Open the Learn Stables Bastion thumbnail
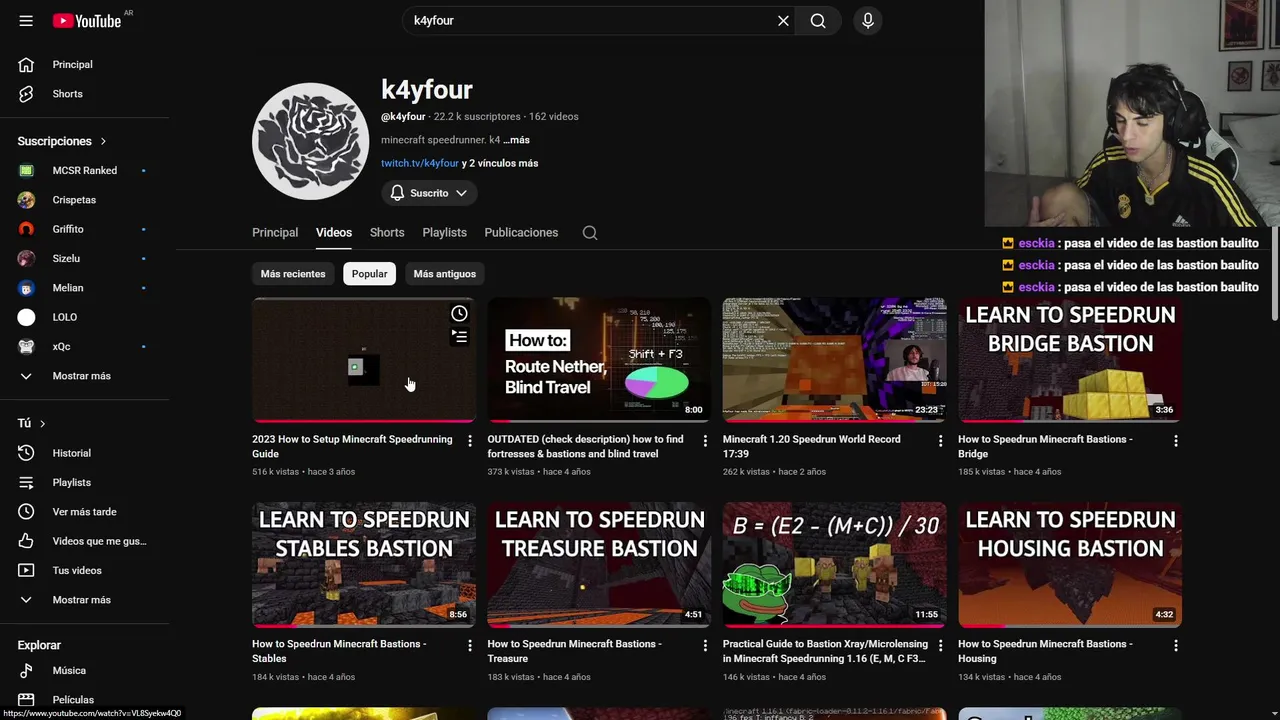Viewport: 1280px width, 720px height. 364,565
